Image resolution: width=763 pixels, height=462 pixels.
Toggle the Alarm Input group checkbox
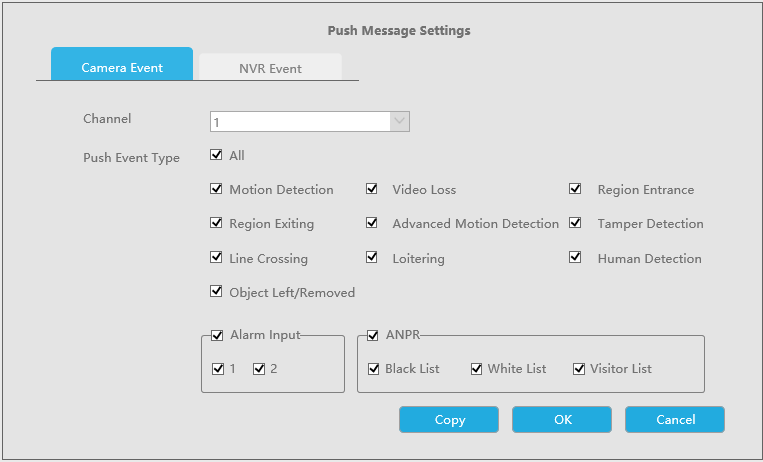pyautogui.click(x=217, y=335)
